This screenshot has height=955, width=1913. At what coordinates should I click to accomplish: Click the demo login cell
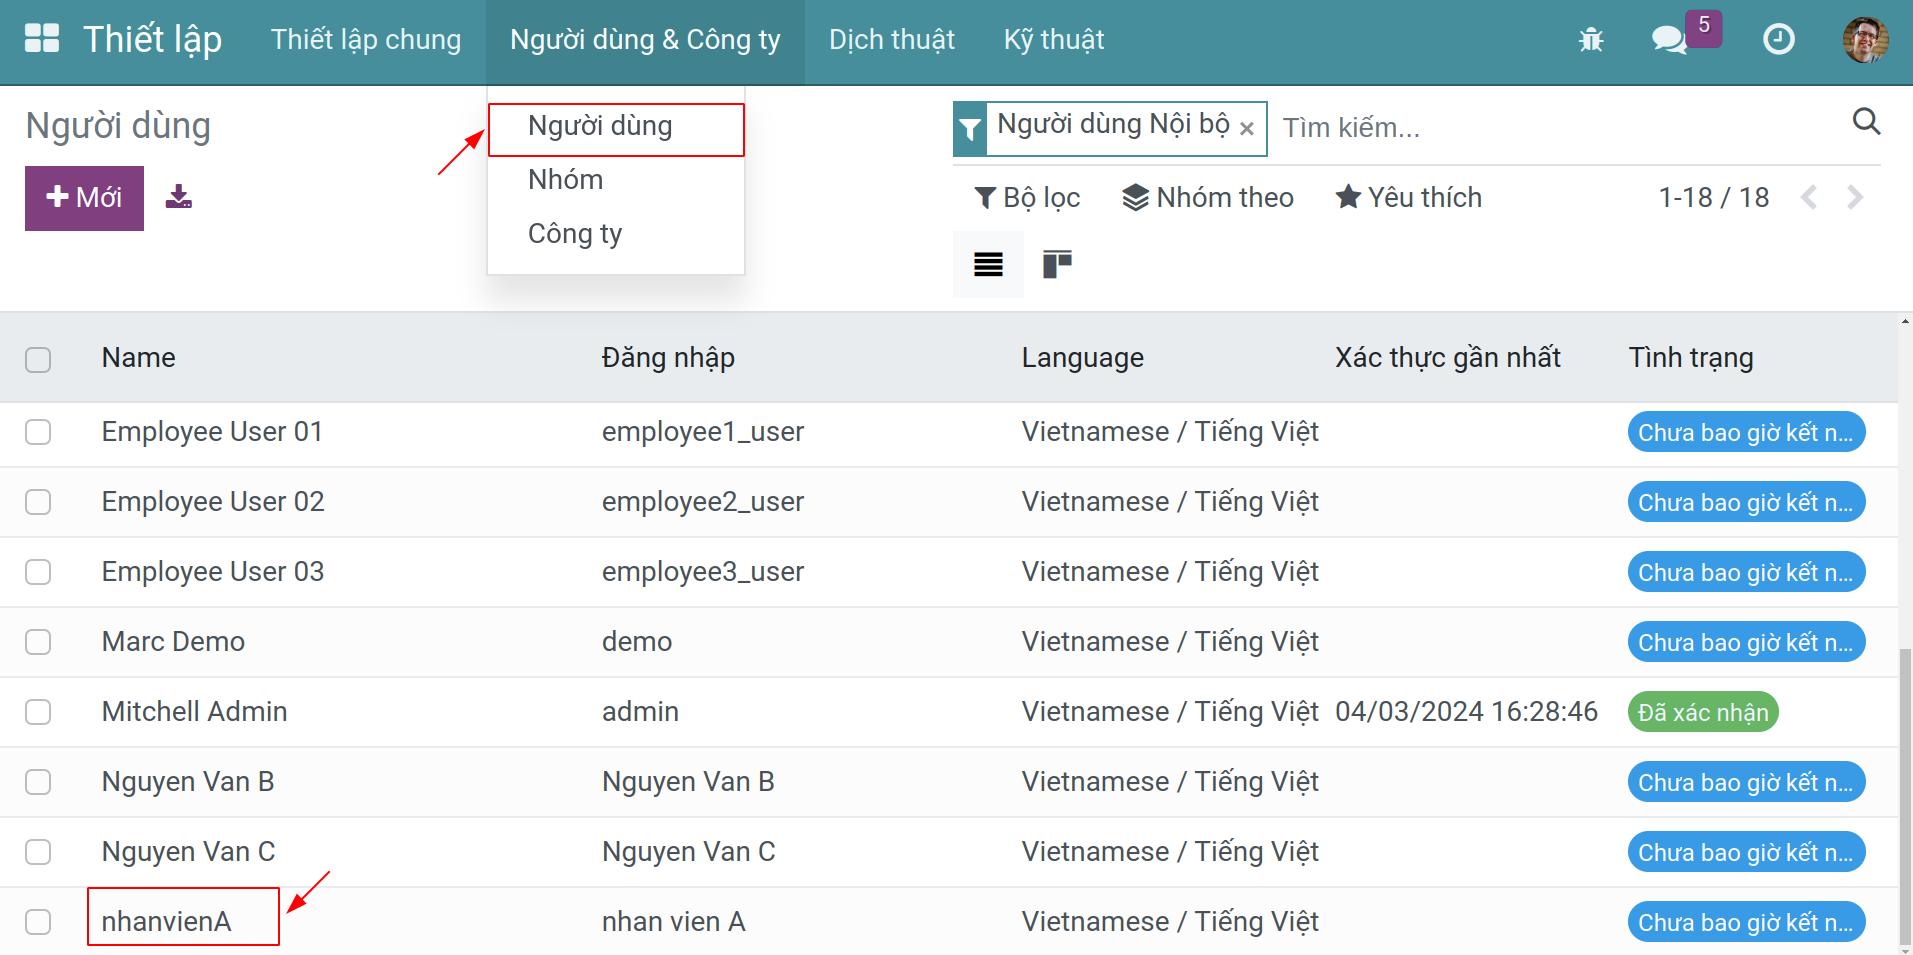(x=637, y=642)
